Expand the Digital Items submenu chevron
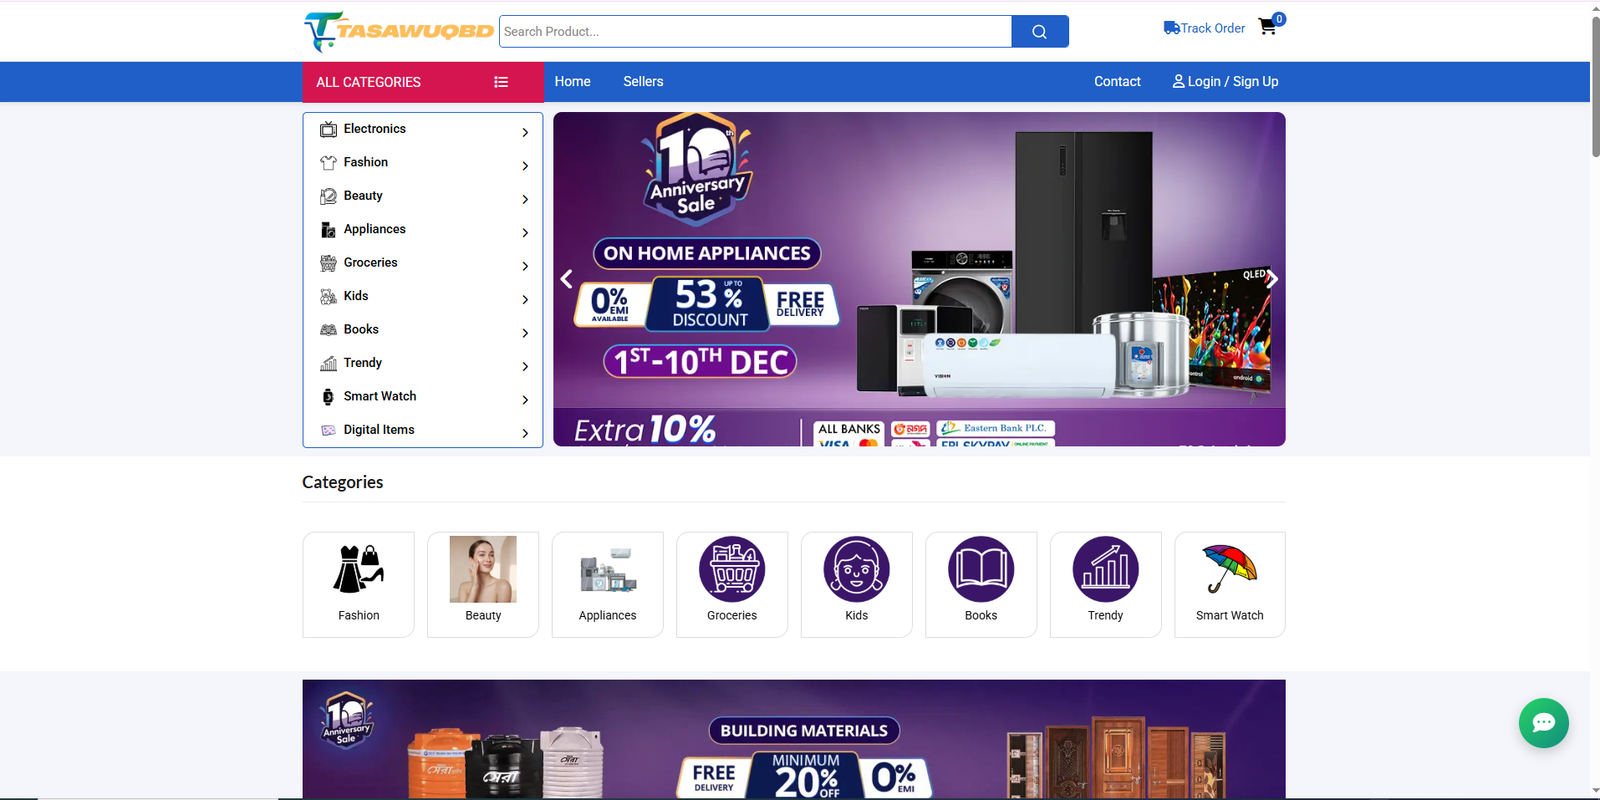This screenshot has width=1600, height=800. tap(525, 433)
